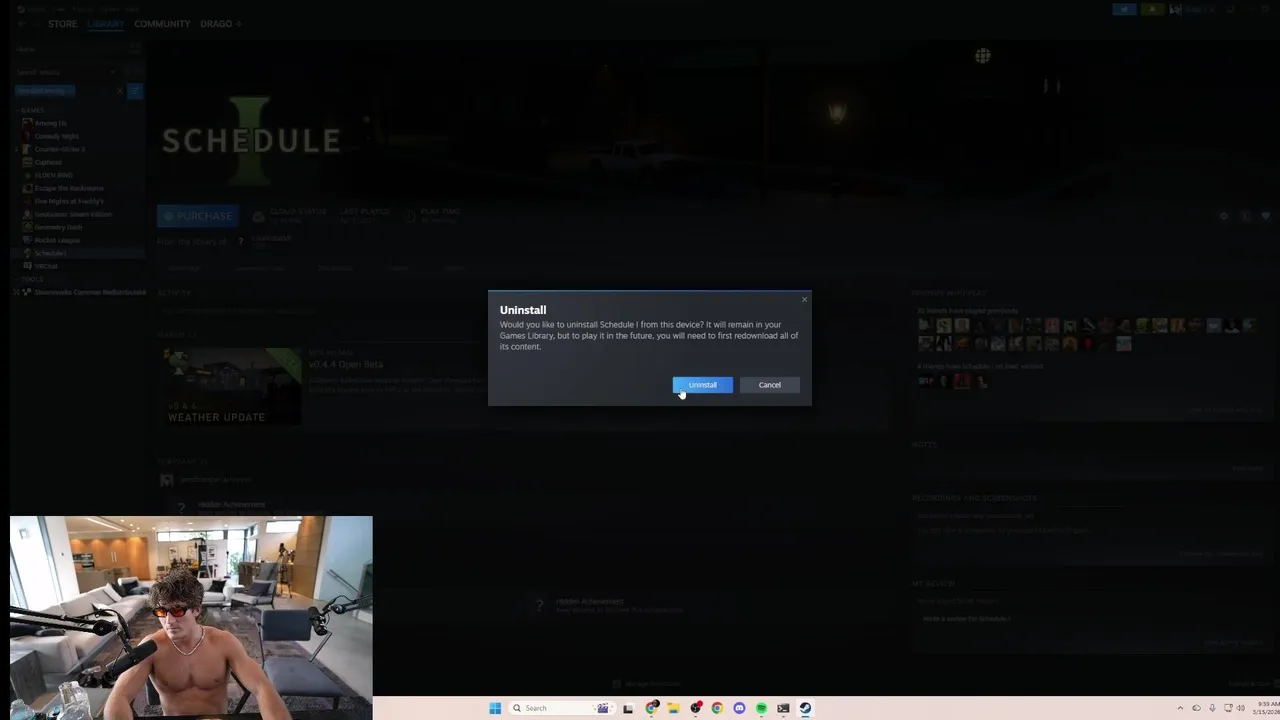Open the WEATHER UPDATE news thumbnail
The height and width of the screenshot is (720, 1280).
(x=230, y=386)
